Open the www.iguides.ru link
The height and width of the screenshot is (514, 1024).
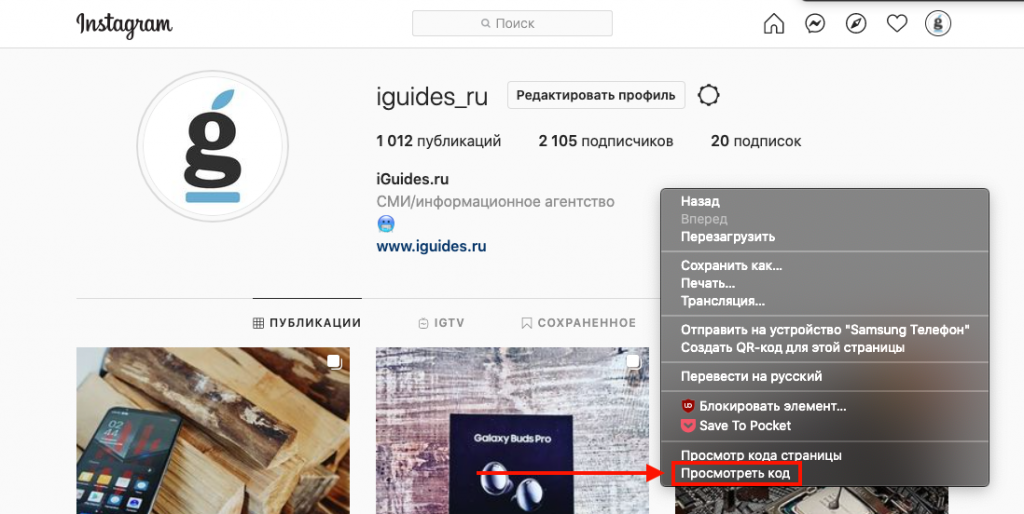click(431, 247)
